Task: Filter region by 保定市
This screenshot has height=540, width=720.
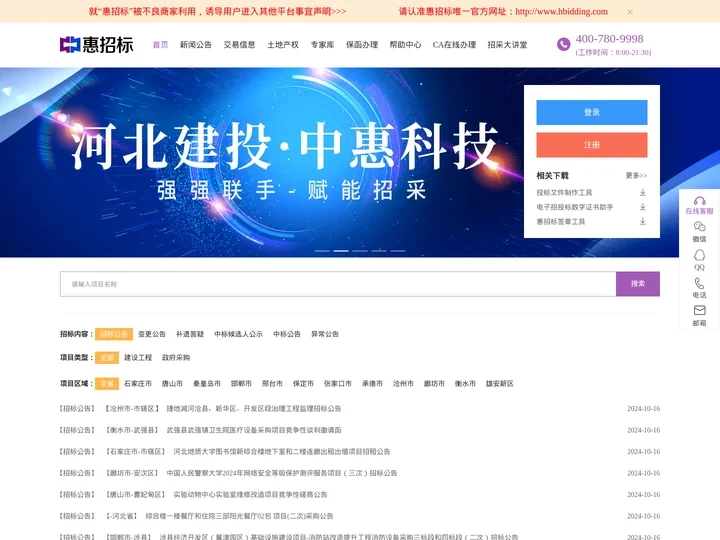Action: point(303,383)
